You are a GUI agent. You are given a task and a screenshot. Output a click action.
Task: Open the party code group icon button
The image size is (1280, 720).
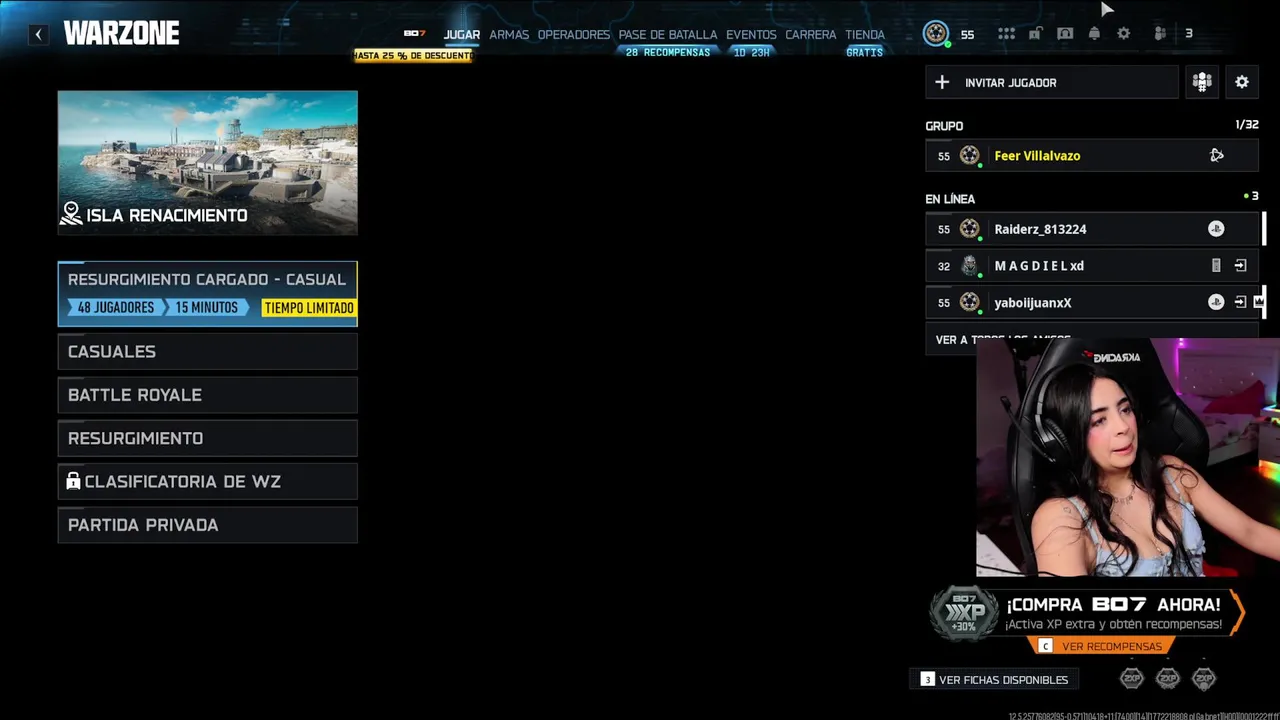(x=1202, y=82)
